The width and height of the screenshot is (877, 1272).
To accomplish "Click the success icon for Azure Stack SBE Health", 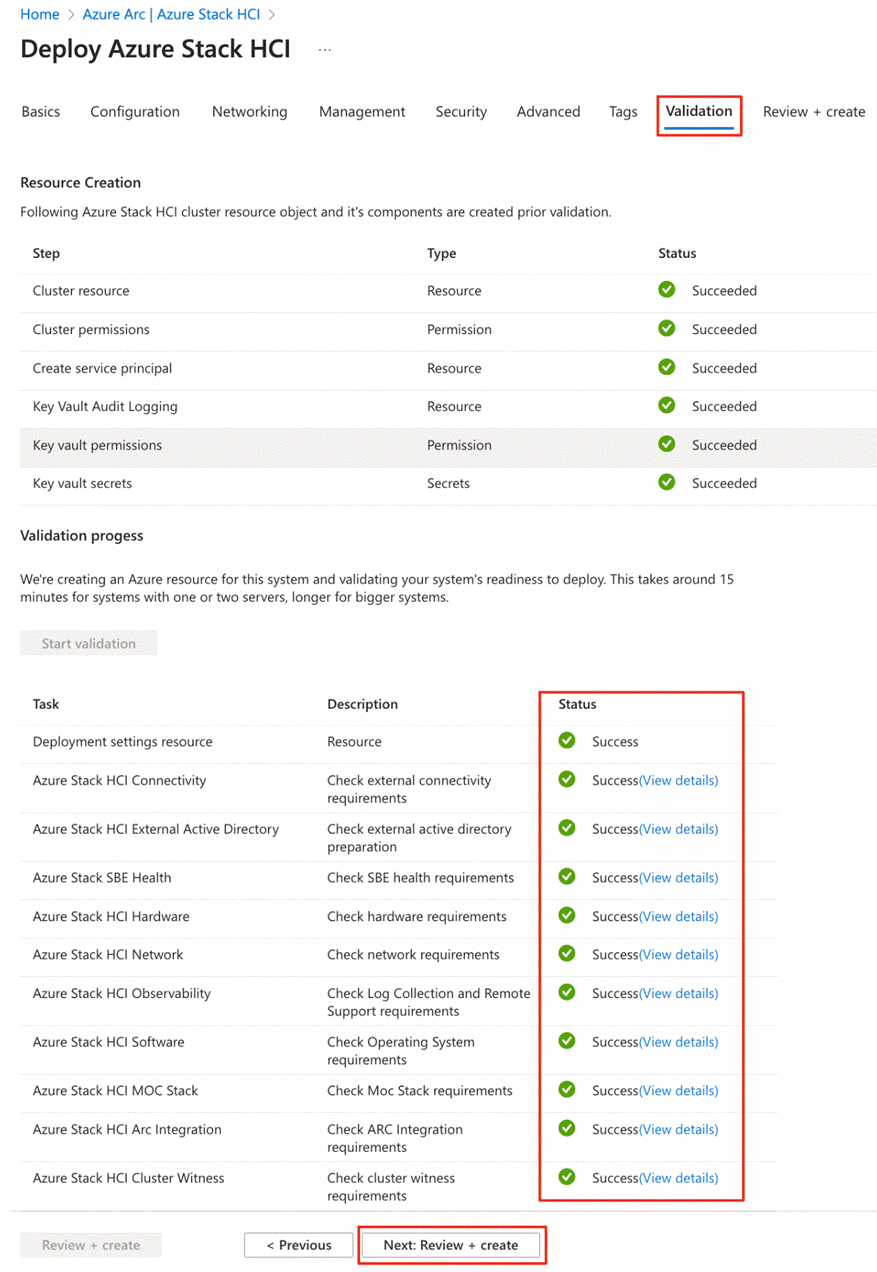I will [567, 876].
